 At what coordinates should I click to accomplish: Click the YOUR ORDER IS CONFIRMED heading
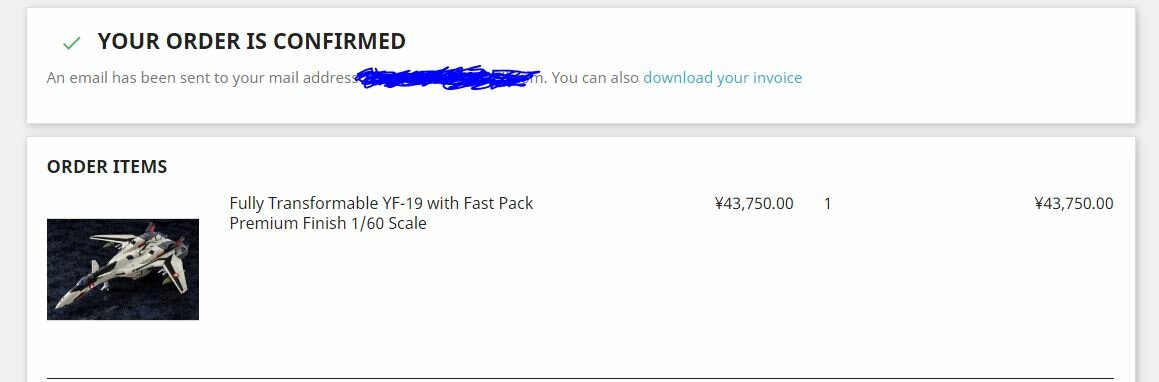click(x=251, y=41)
